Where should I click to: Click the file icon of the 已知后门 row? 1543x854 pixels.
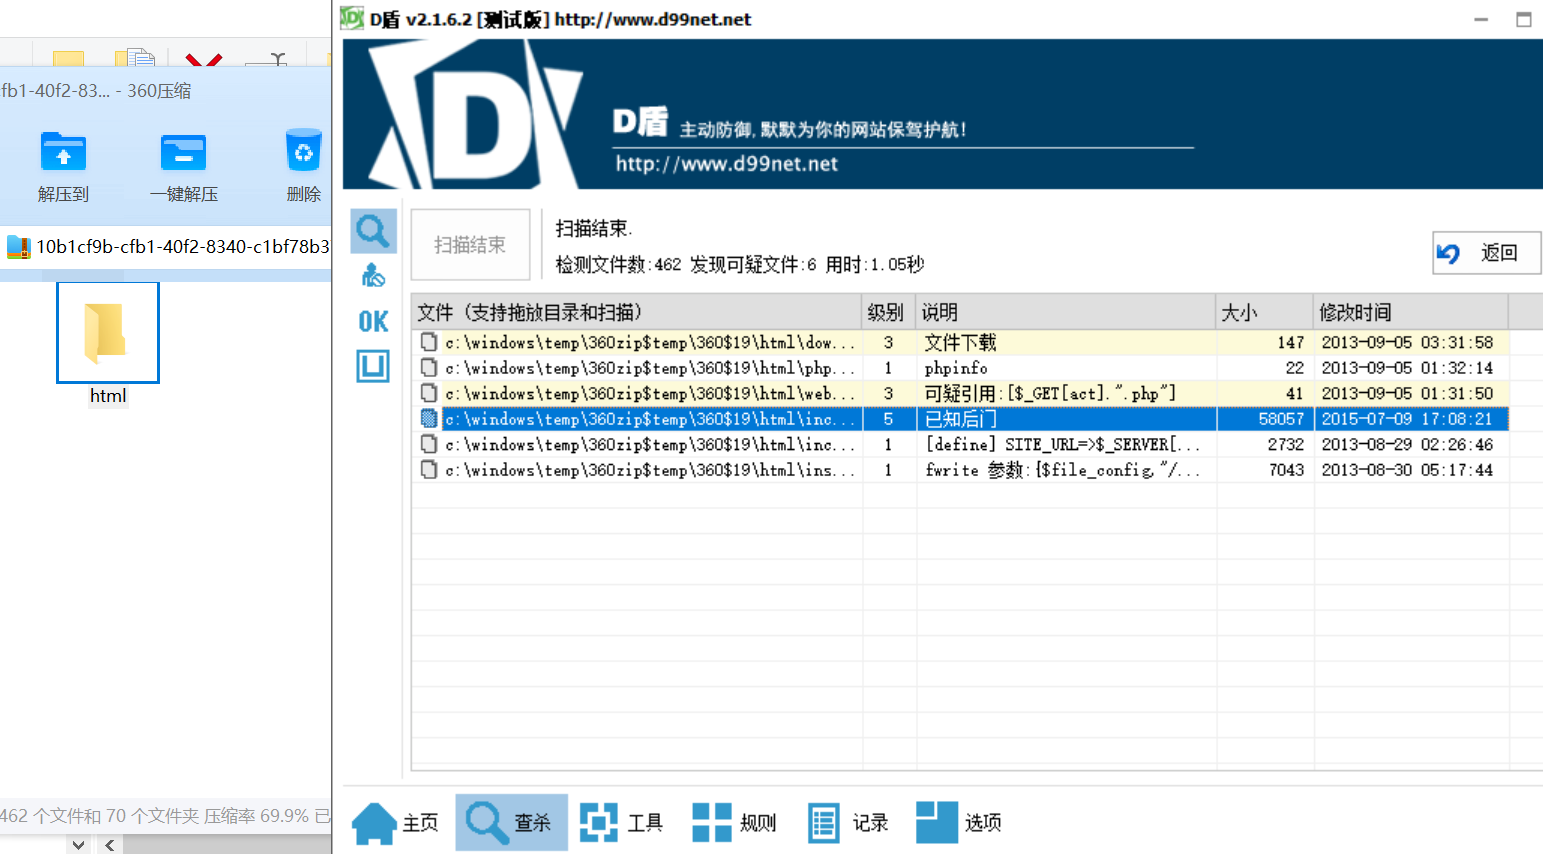coord(429,418)
